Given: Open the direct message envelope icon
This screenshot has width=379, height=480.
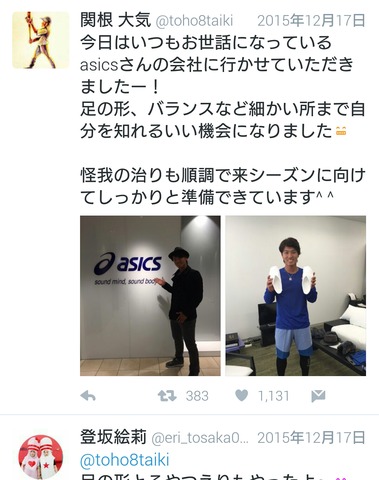Looking at the screenshot, I should pos(318,396).
